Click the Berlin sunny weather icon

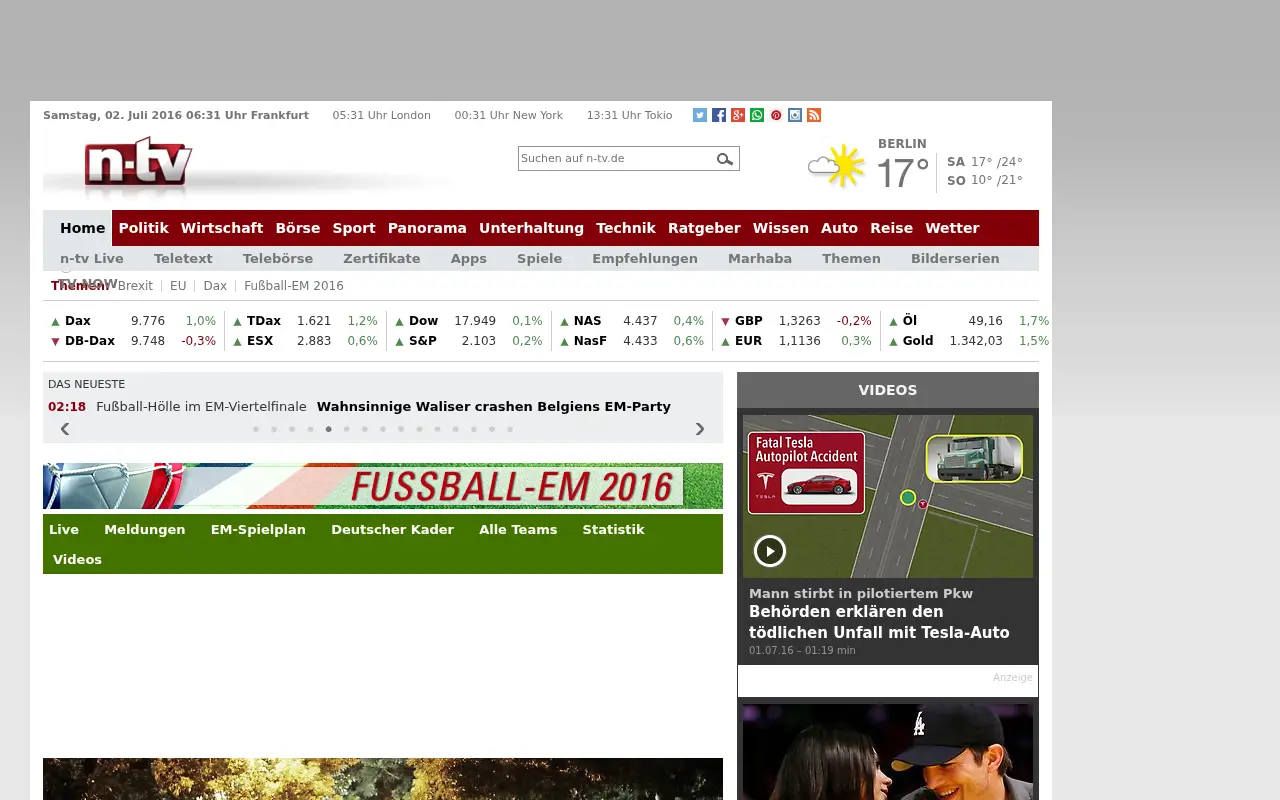(836, 166)
